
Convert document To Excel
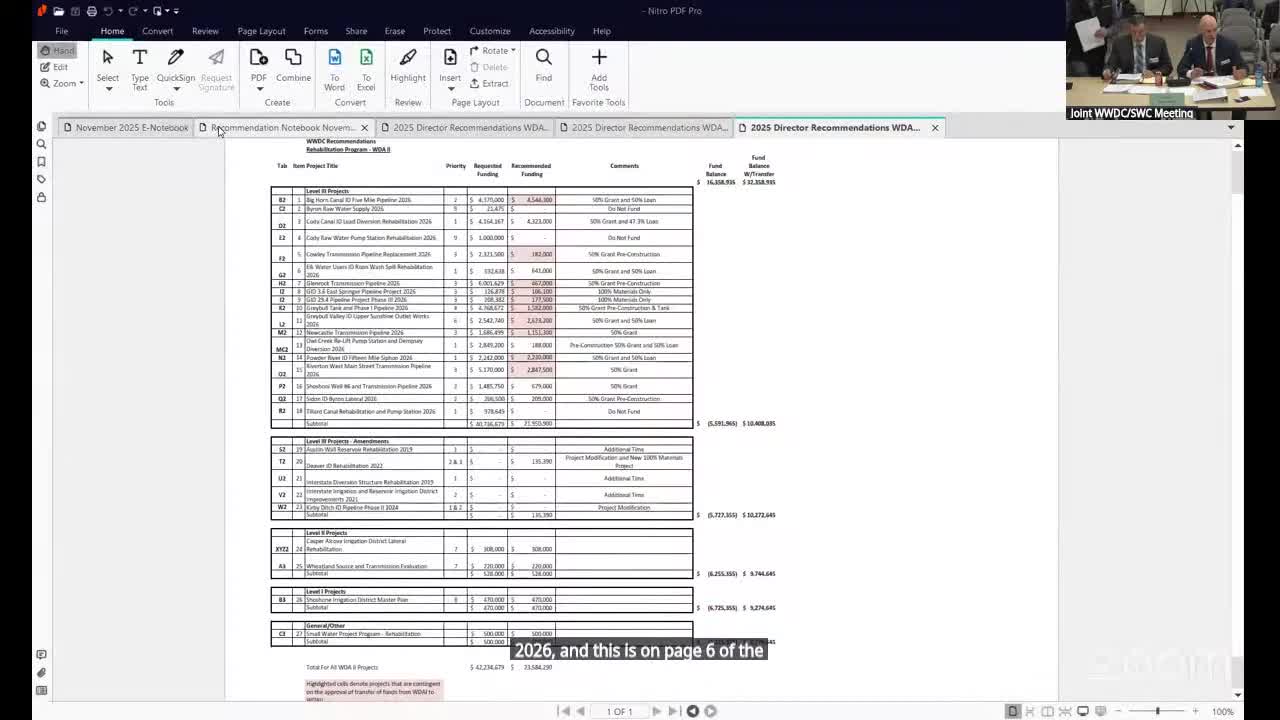[x=366, y=66]
